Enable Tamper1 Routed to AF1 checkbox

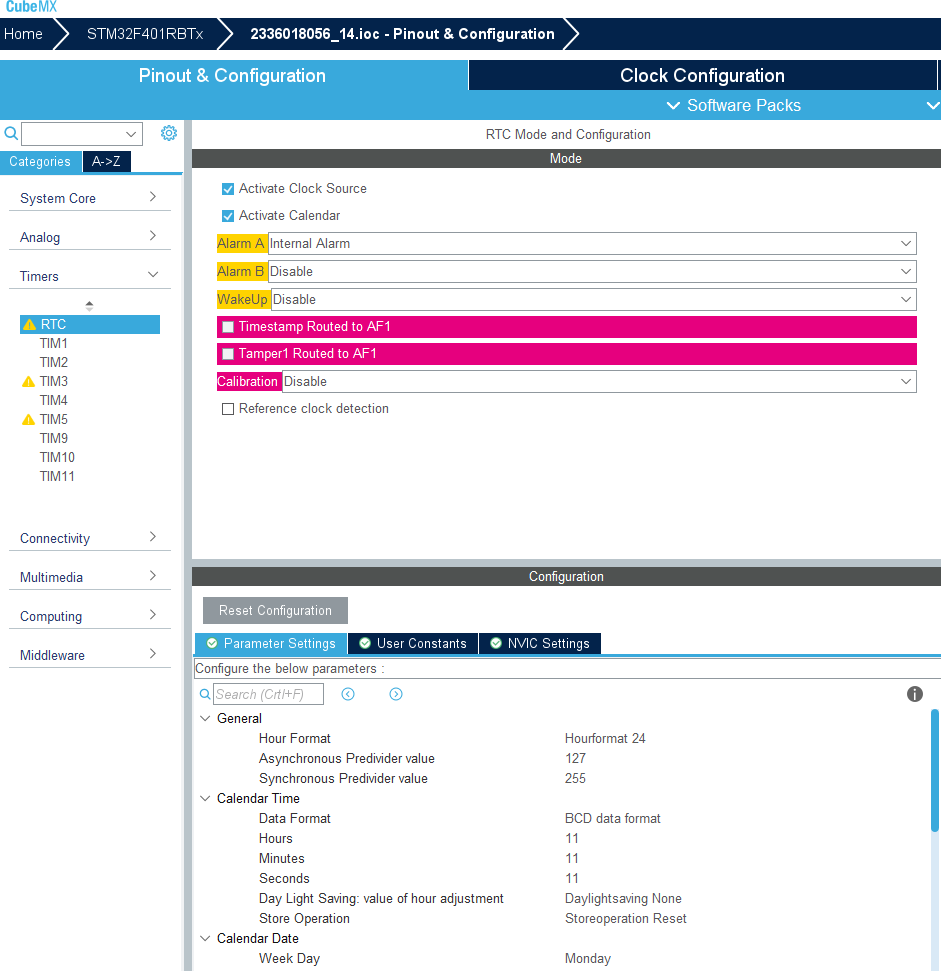point(228,354)
